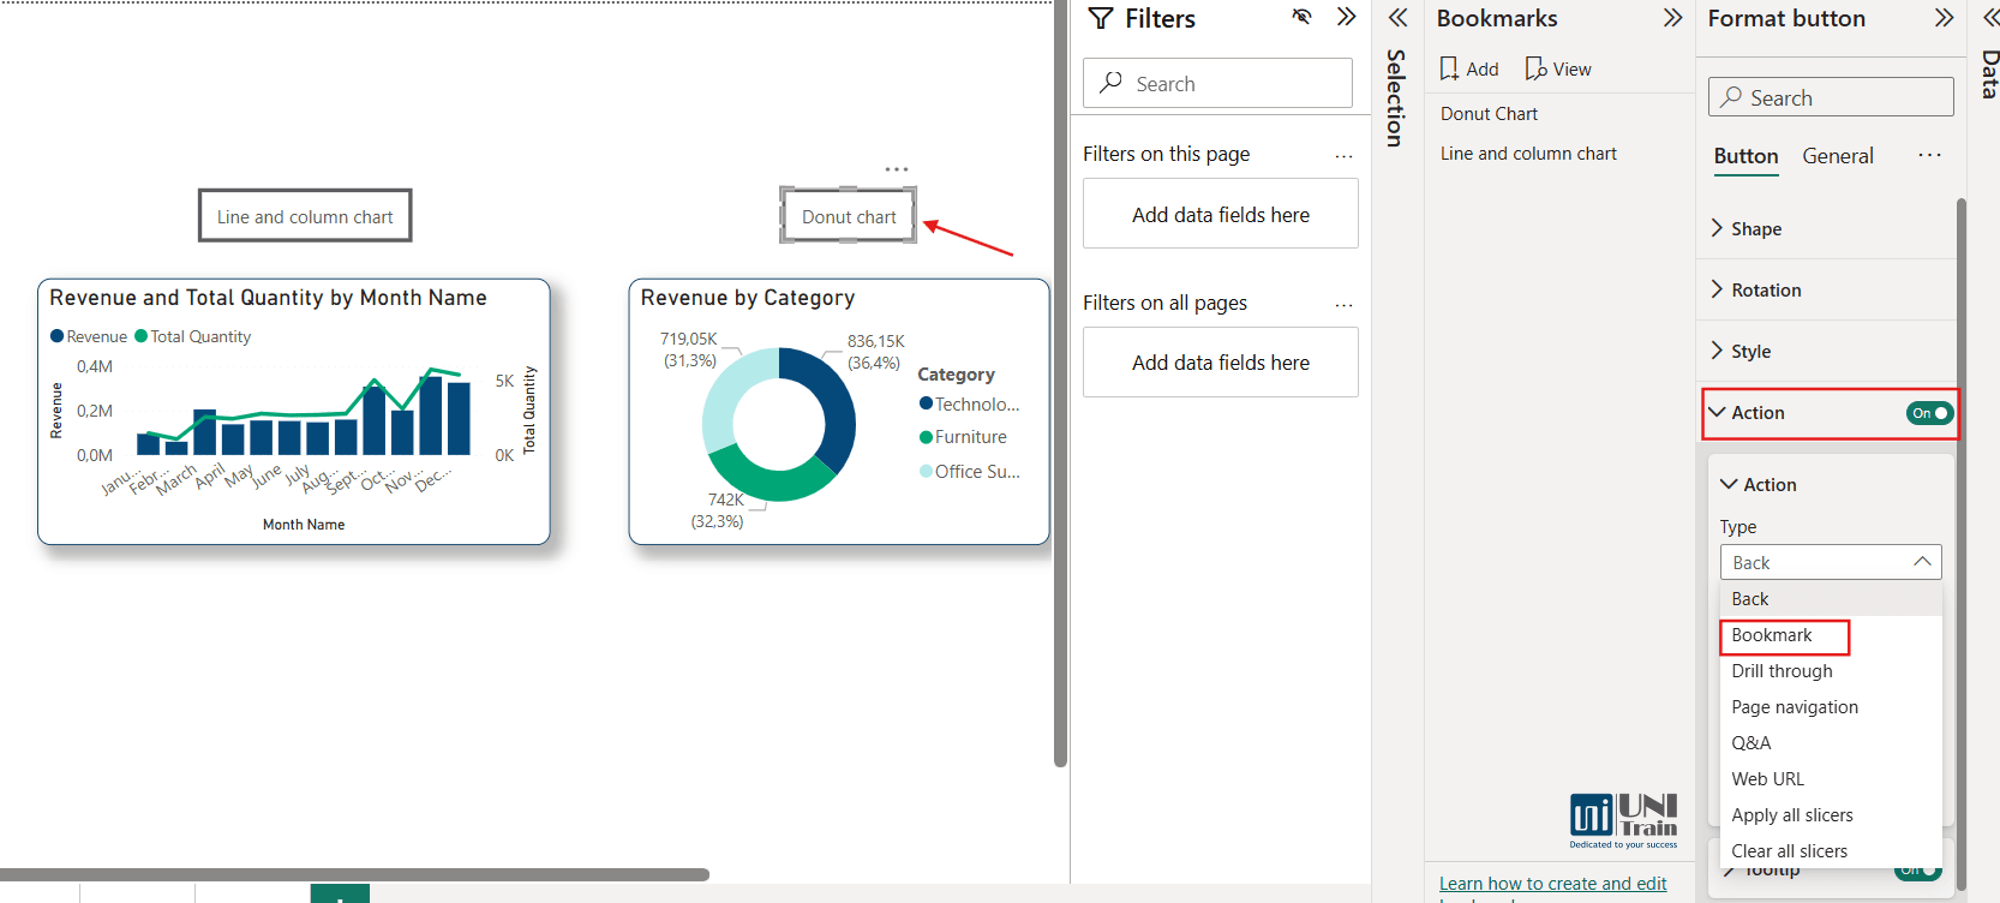Click the Data pane label
2000x903 pixels.
(1990, 74)
